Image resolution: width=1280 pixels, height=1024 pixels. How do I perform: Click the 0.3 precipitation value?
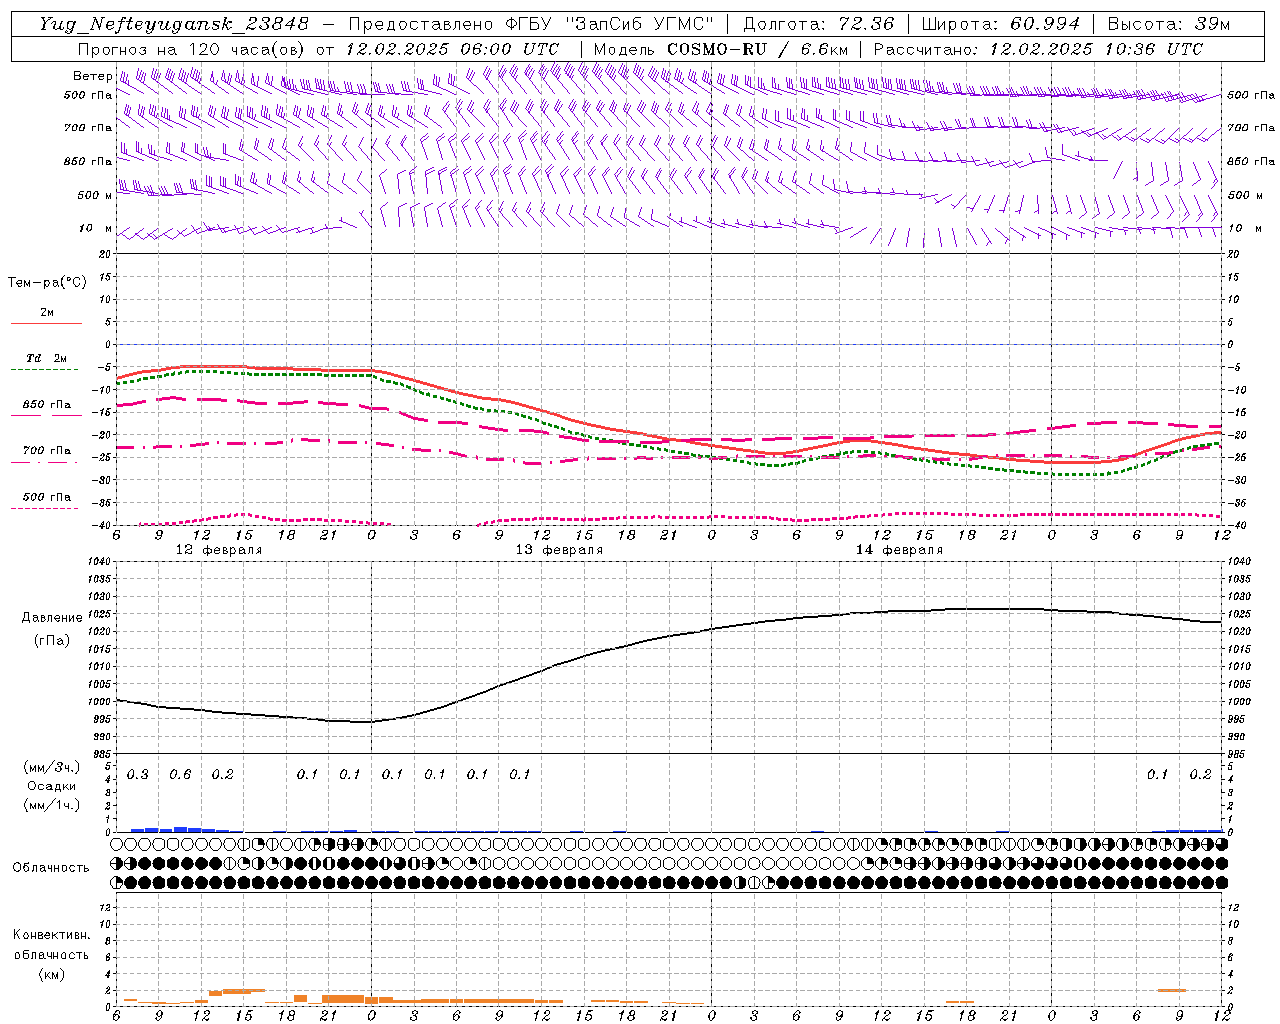[138, 775]
